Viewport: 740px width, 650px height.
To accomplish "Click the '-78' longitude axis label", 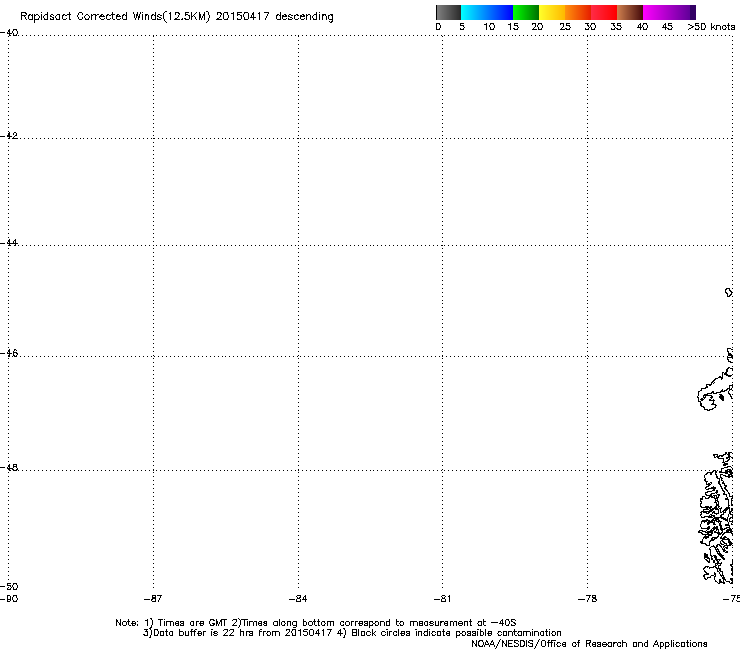I will [588, 599].
